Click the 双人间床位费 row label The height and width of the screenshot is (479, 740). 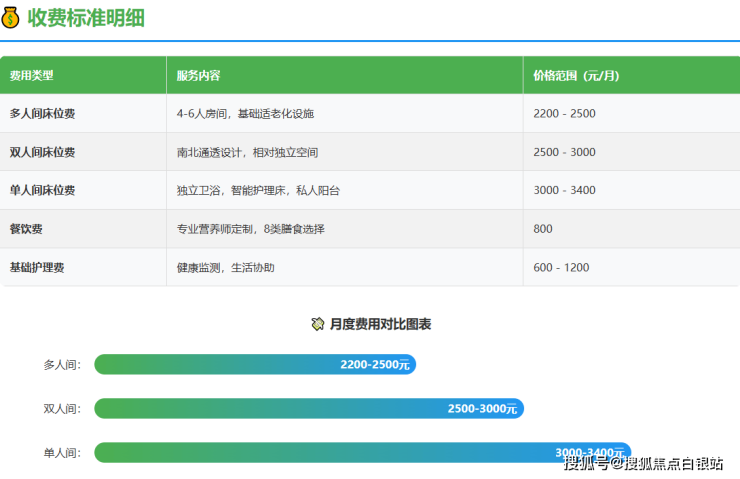coord(42,152)
